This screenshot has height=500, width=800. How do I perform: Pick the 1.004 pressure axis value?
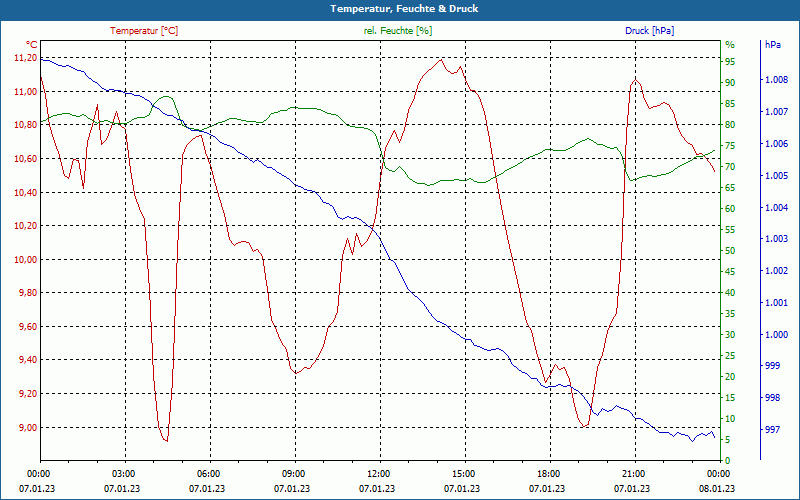777,208
